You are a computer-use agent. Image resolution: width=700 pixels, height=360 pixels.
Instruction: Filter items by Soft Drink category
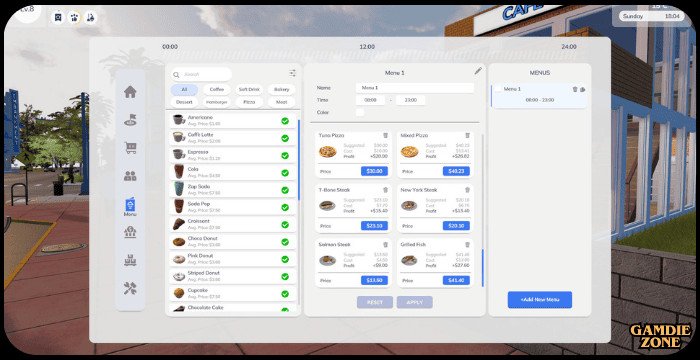249,90
